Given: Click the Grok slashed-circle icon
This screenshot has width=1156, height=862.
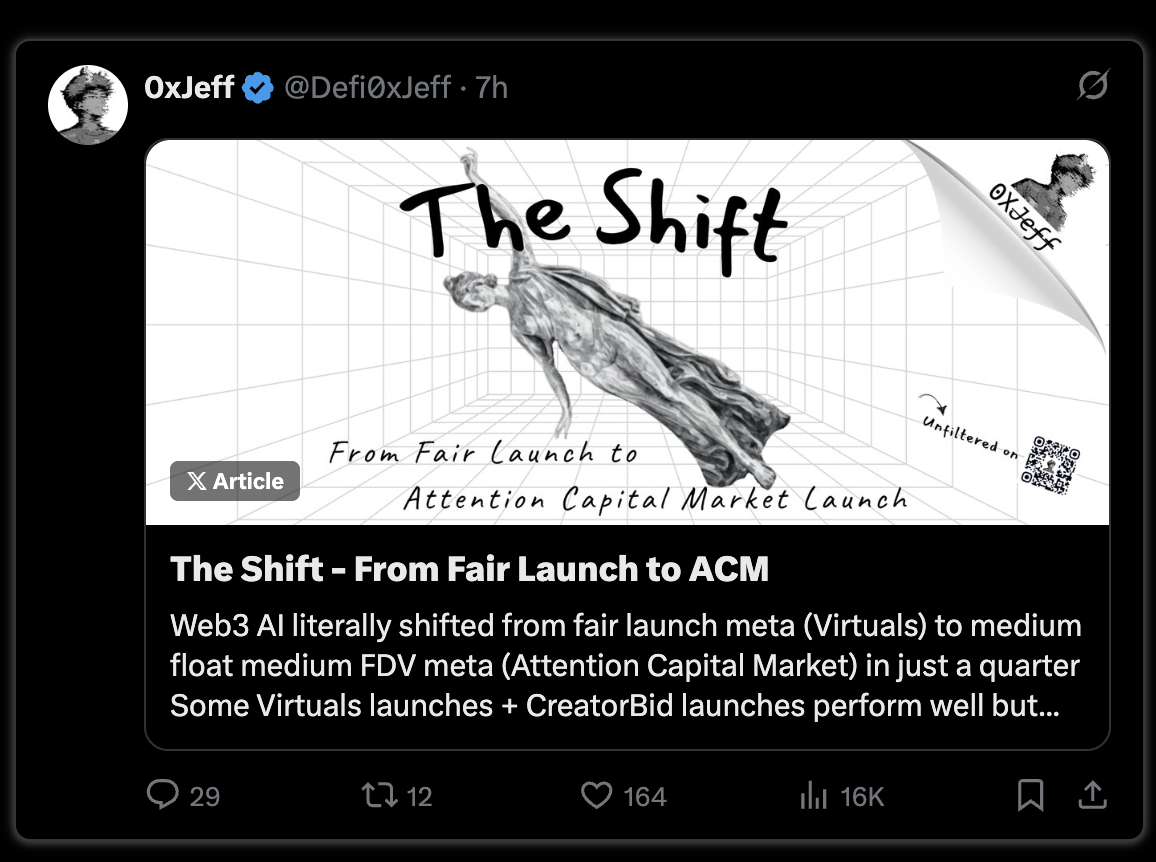Looking at the screenshot, I should click(1093, 85).
